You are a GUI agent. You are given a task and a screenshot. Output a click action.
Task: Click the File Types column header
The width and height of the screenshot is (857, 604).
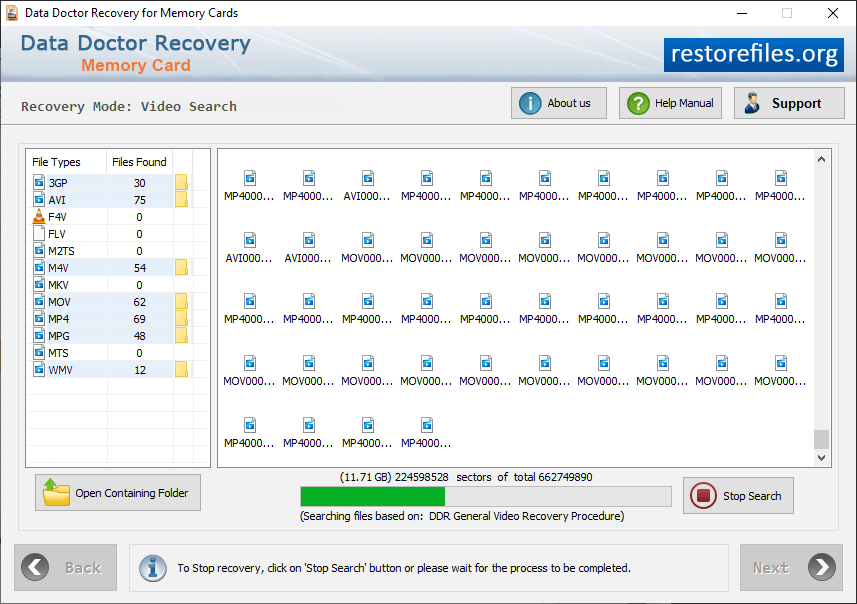56,162
